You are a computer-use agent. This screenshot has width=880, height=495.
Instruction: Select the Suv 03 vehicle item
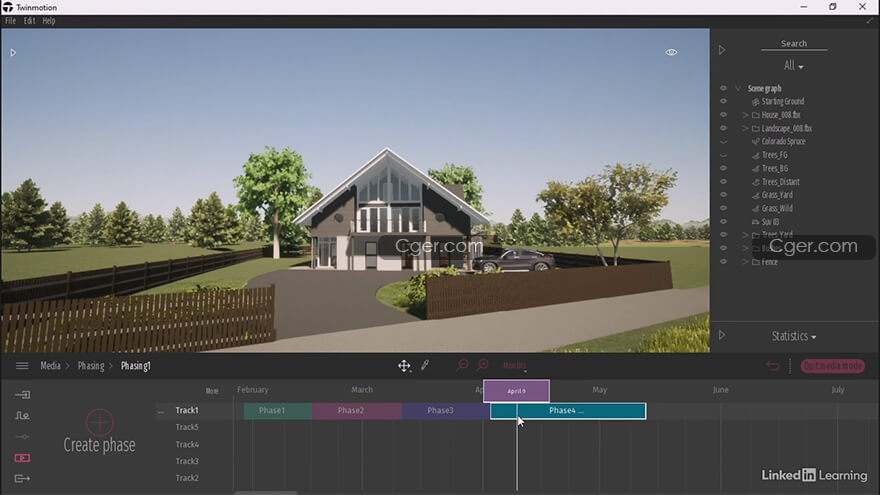(770, 222)
